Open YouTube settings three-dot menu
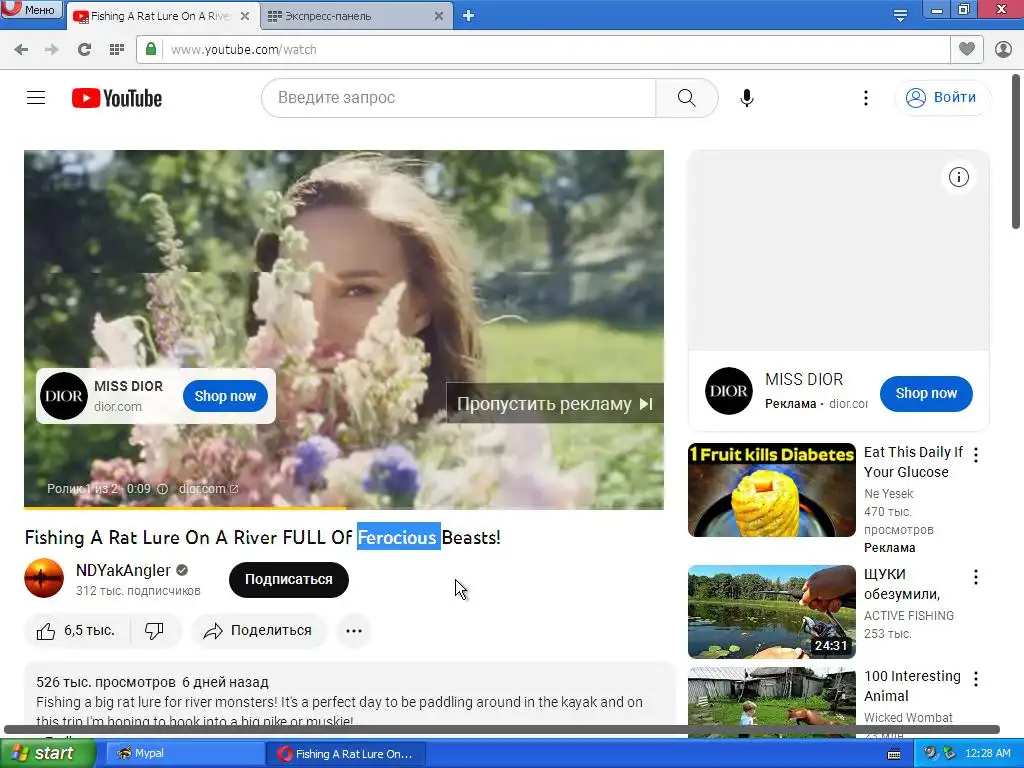The width and height of the screenshot is (1024, 768). coord(866,98)
